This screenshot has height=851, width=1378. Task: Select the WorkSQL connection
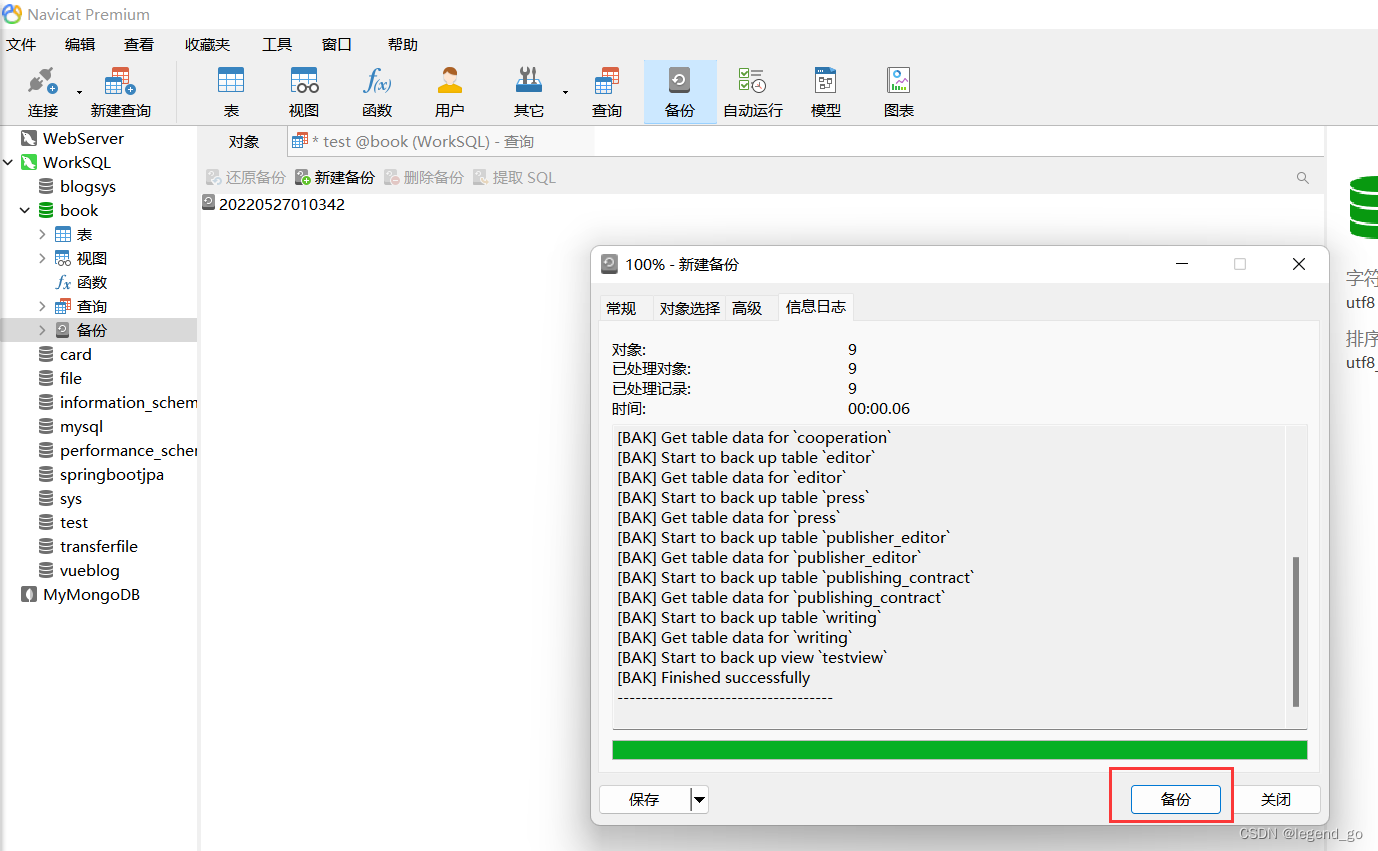pyautogui.click(x=76, y=162)
